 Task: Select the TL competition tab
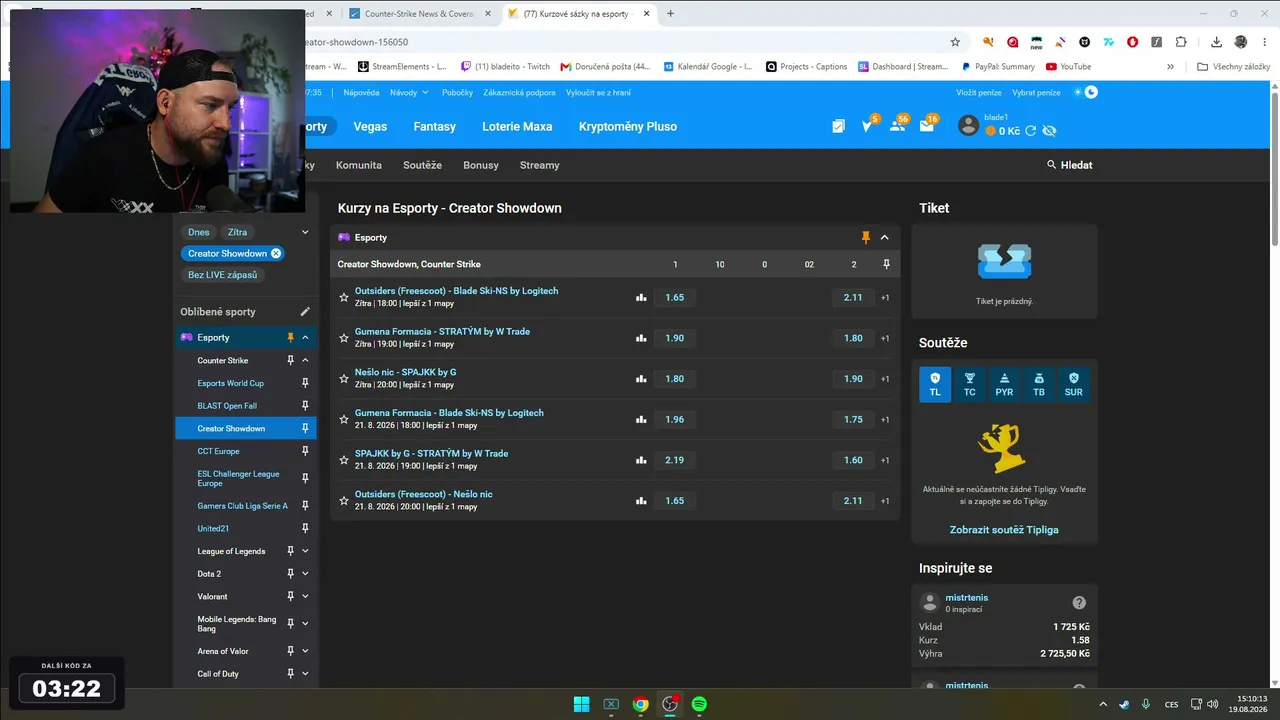click(935, 384)
